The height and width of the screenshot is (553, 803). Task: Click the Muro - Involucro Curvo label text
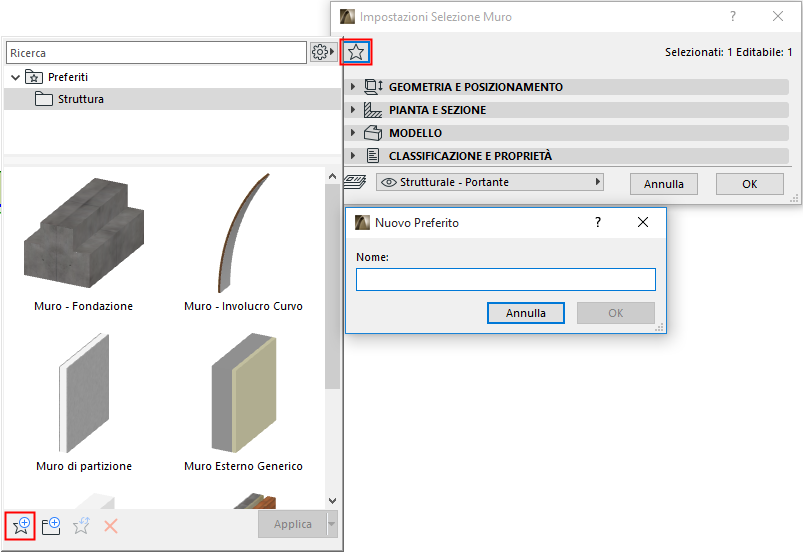click(x=243, y=306)
